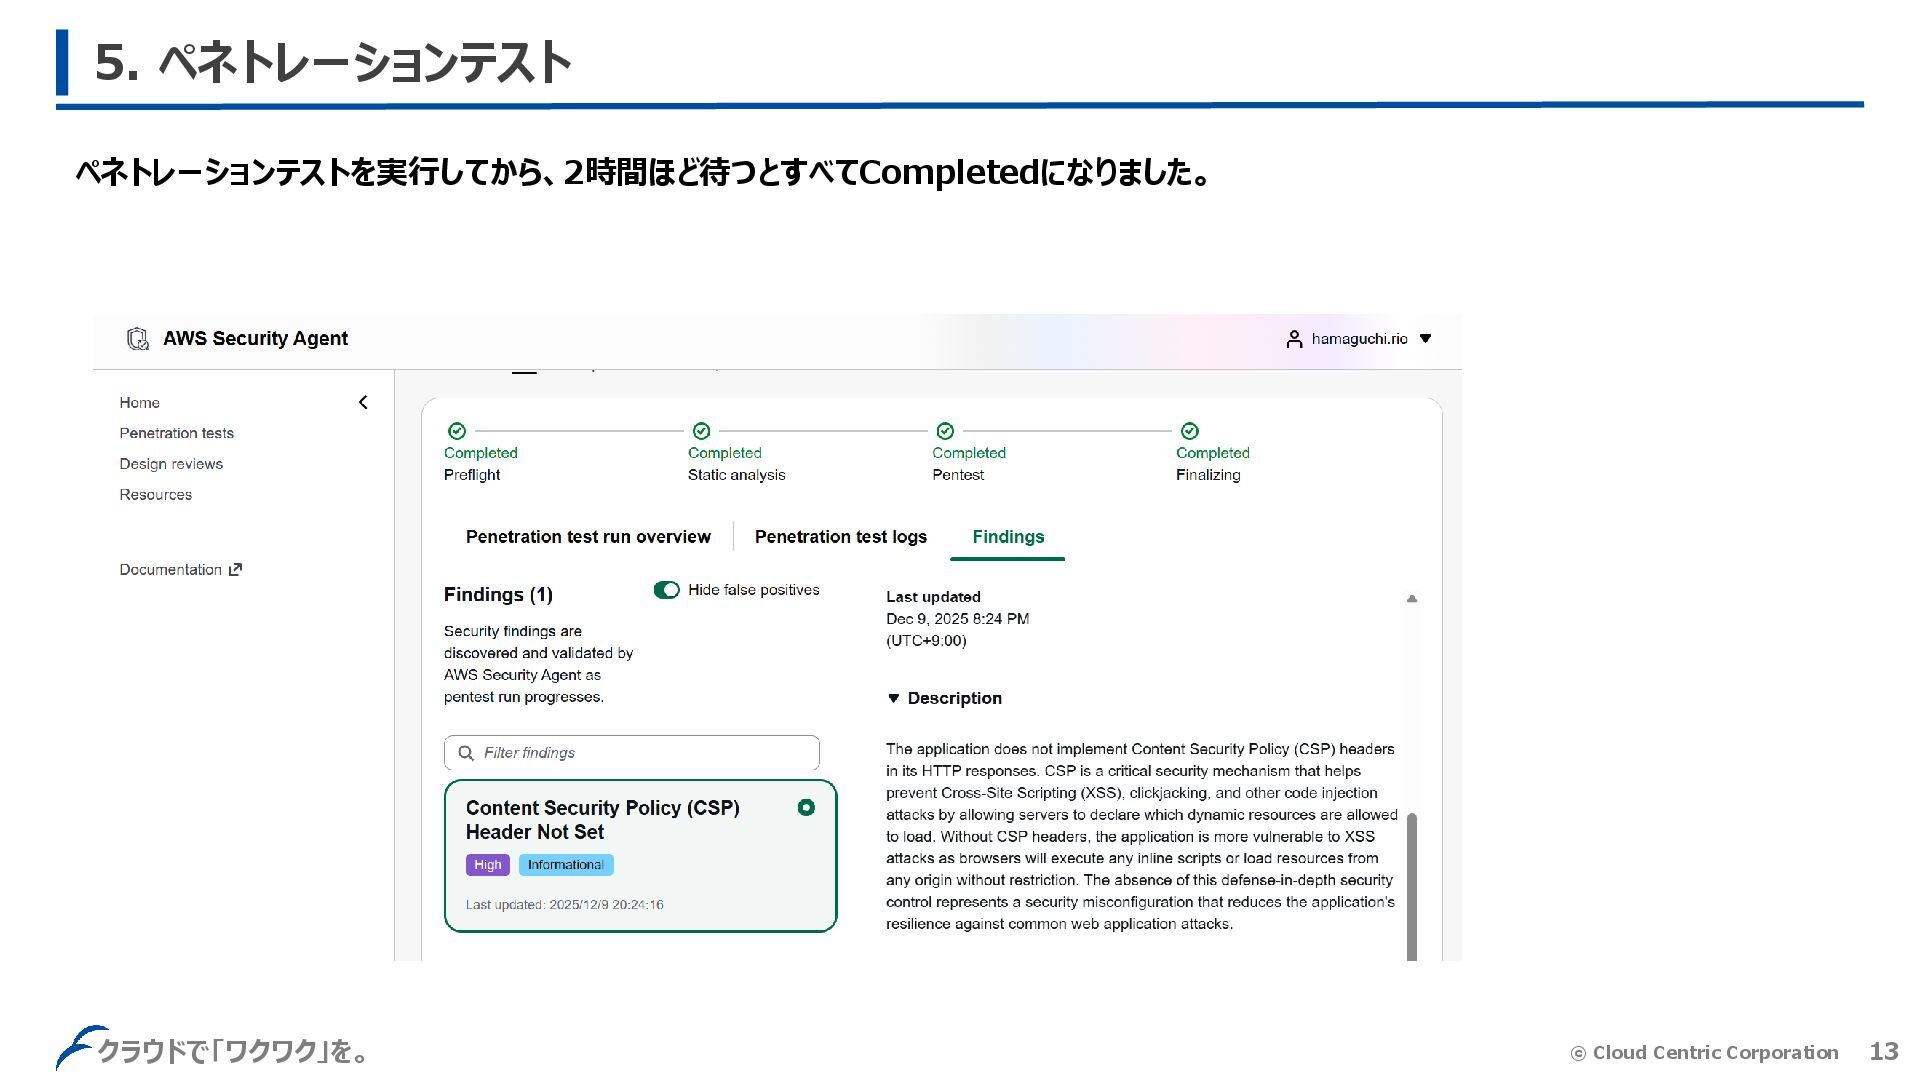Select the CSP finding radio button
Viewport: 1920px width, 1080px height.
806,808
